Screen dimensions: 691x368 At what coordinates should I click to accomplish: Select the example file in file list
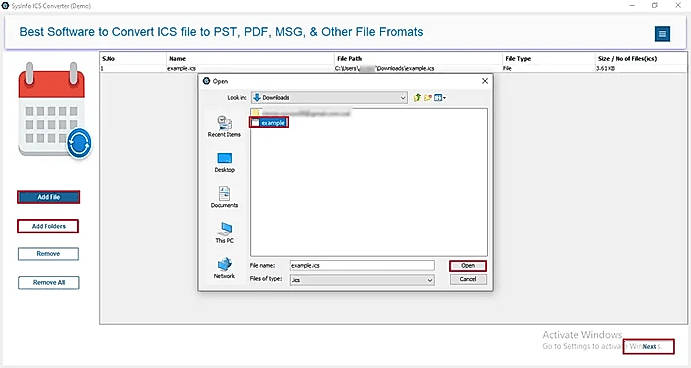click(x=269, y=123)
